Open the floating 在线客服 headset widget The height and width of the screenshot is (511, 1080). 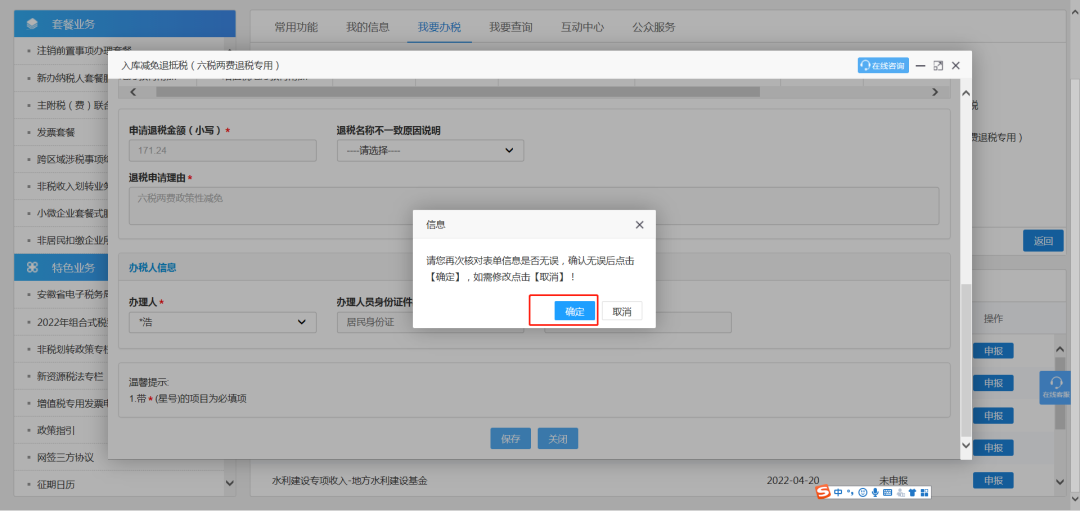(1055, 387)
